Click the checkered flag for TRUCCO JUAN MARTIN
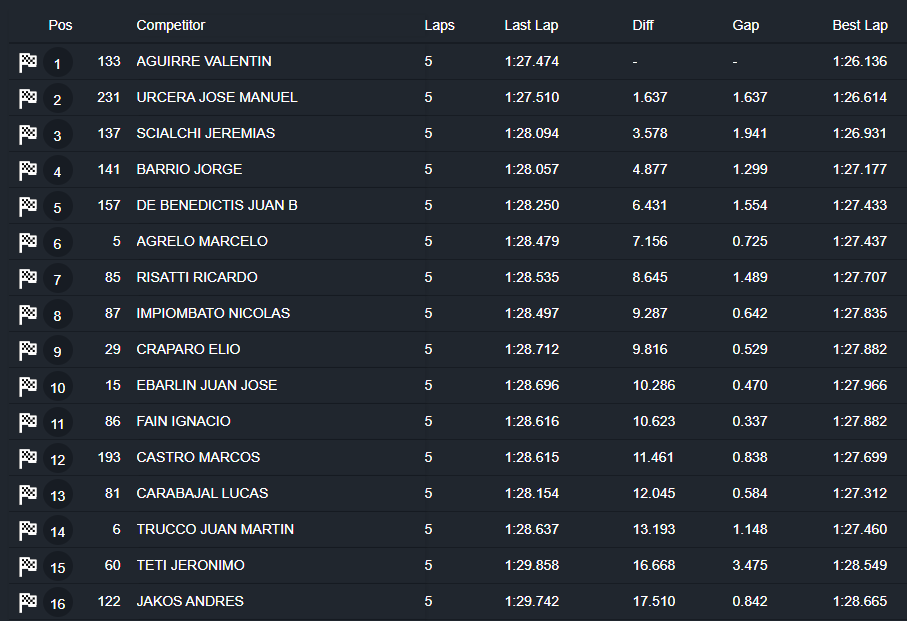The height and width of the screenshot is (621, 907). click(x=28, y=530)
